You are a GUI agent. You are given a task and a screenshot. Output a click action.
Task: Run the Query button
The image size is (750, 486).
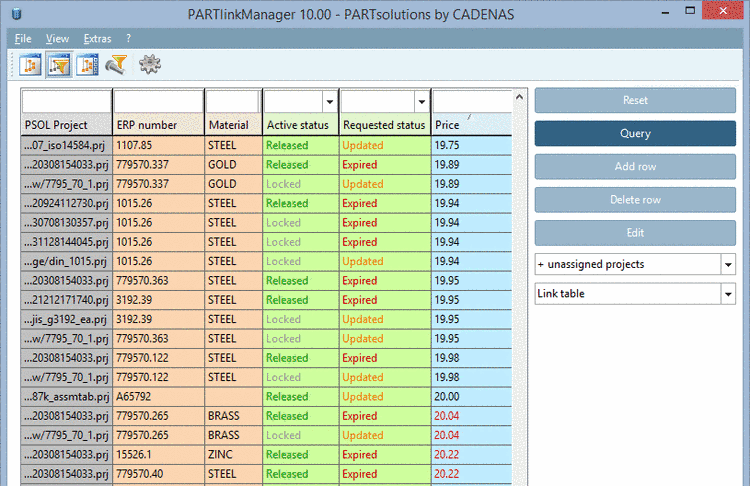click(635, 133)
